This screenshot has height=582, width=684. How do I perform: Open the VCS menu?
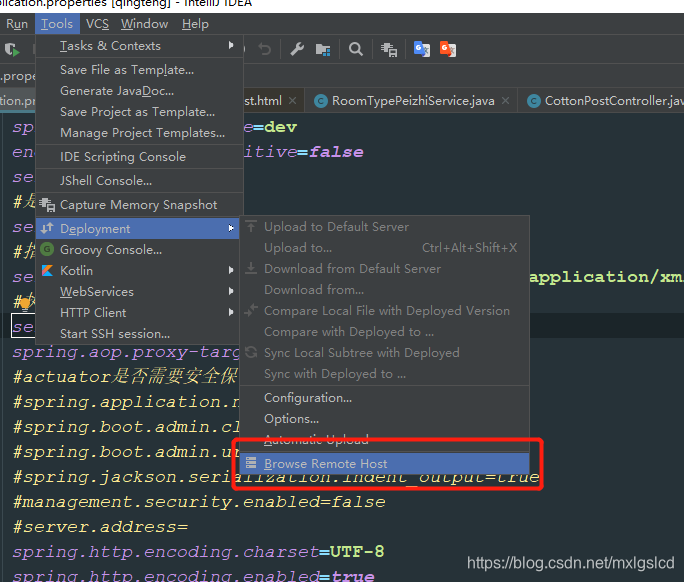pyautogui.click(x=97, y=24)
